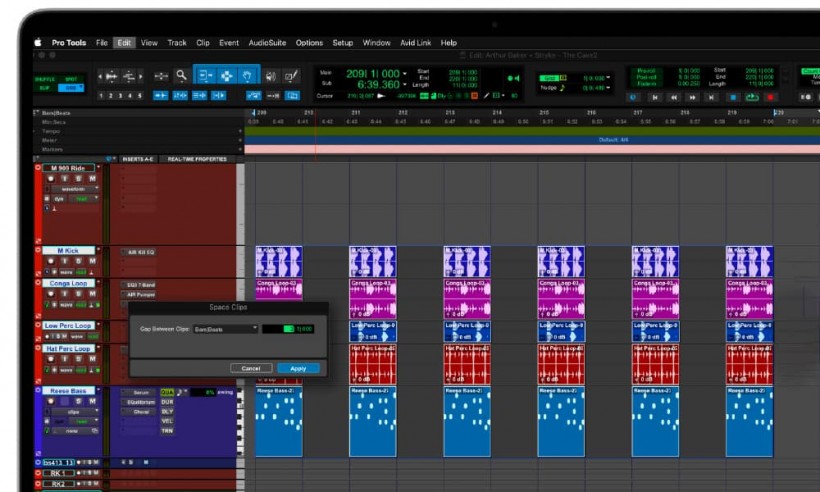
Task: Open the Grid mode dropdown
Action: coord(71,88)
